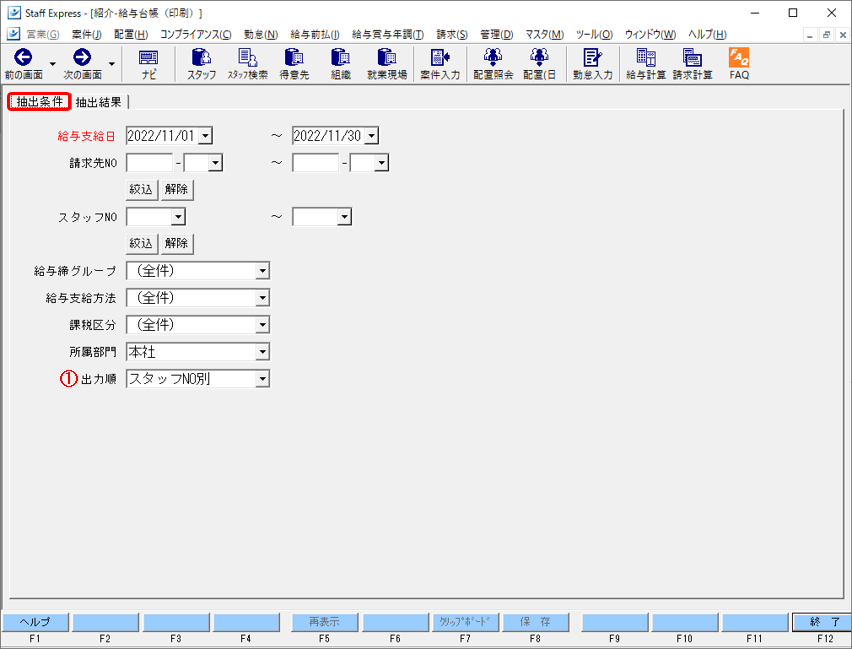Expand the 前の画面 history dropdown arrow
Image resolution: width=852 pixels, height=649 pixels.
53,64
